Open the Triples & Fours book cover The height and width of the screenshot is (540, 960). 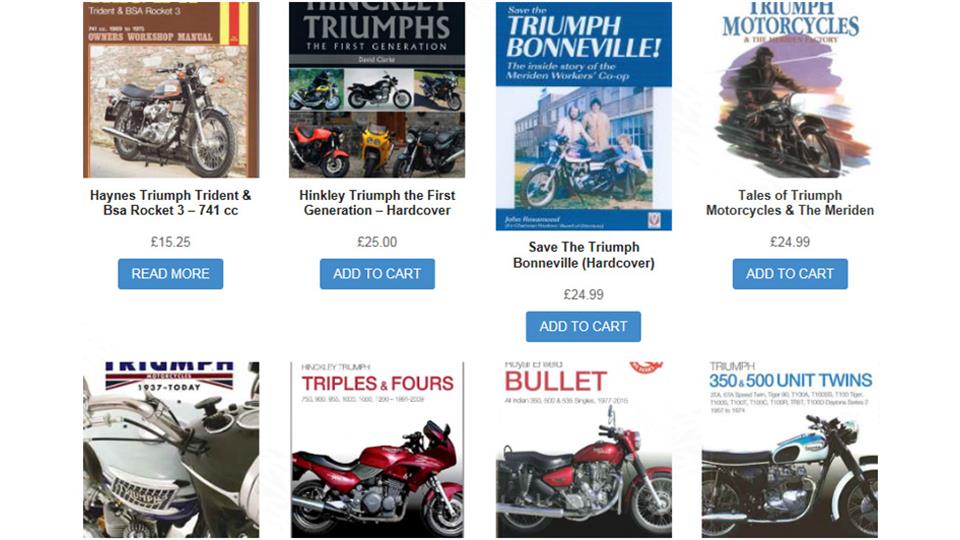(x=377, y=449)
